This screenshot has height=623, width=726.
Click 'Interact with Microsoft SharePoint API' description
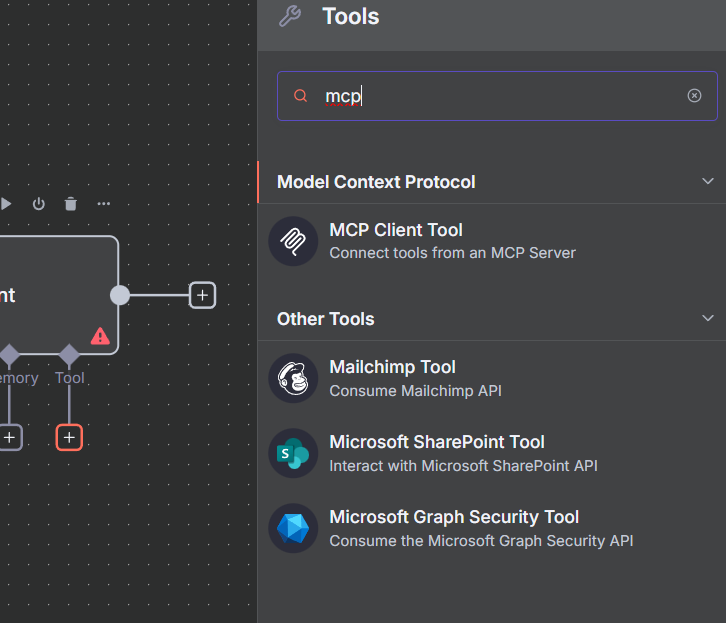(x=463, y=466)
